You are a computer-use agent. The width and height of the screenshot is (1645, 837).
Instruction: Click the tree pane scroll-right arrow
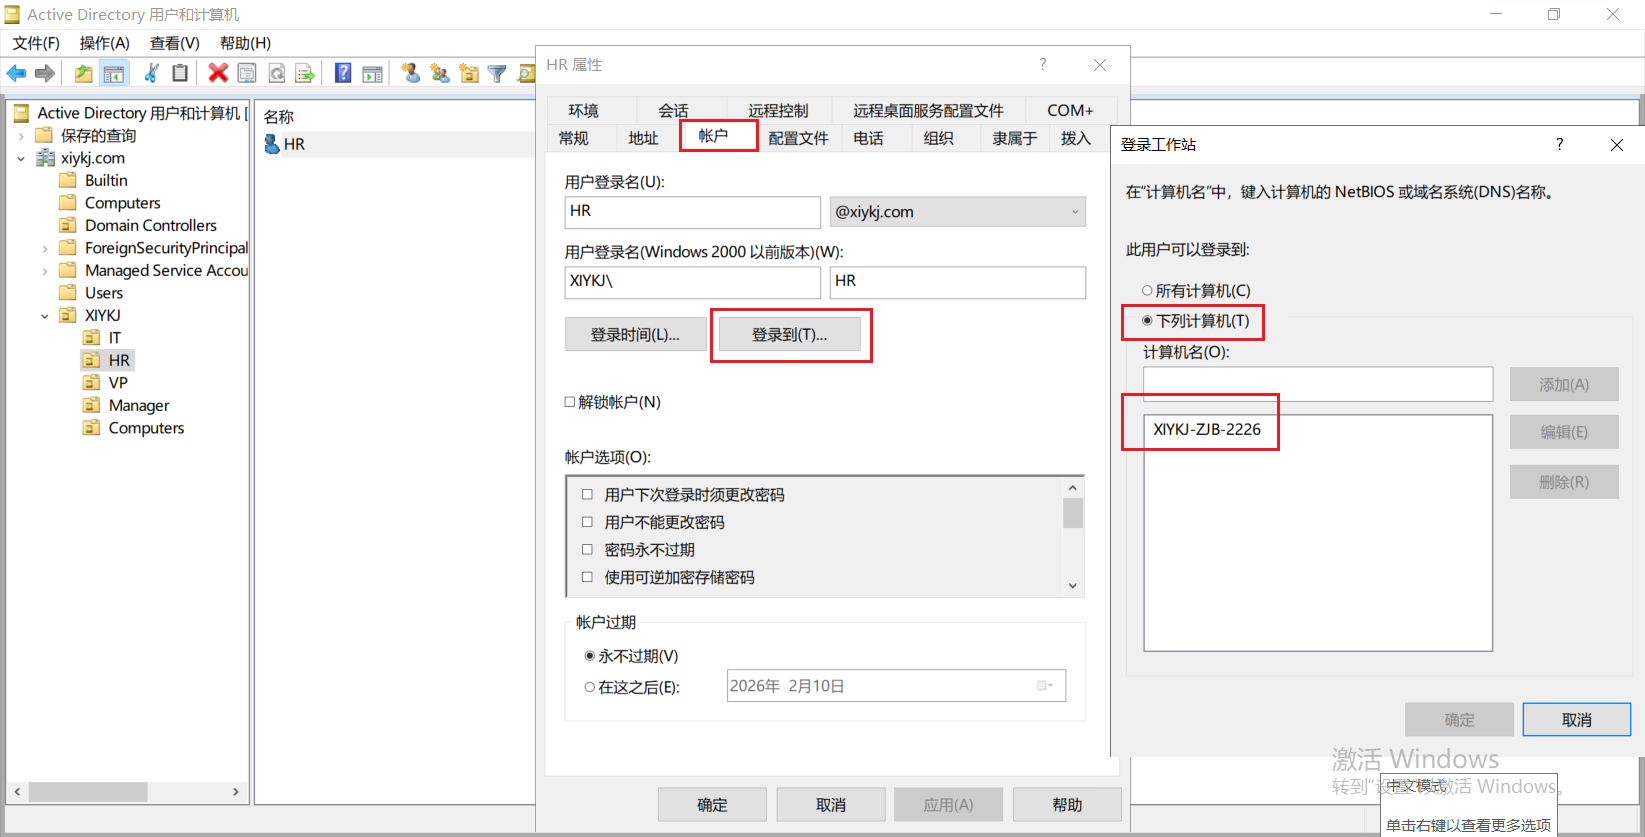click(236, 791)
